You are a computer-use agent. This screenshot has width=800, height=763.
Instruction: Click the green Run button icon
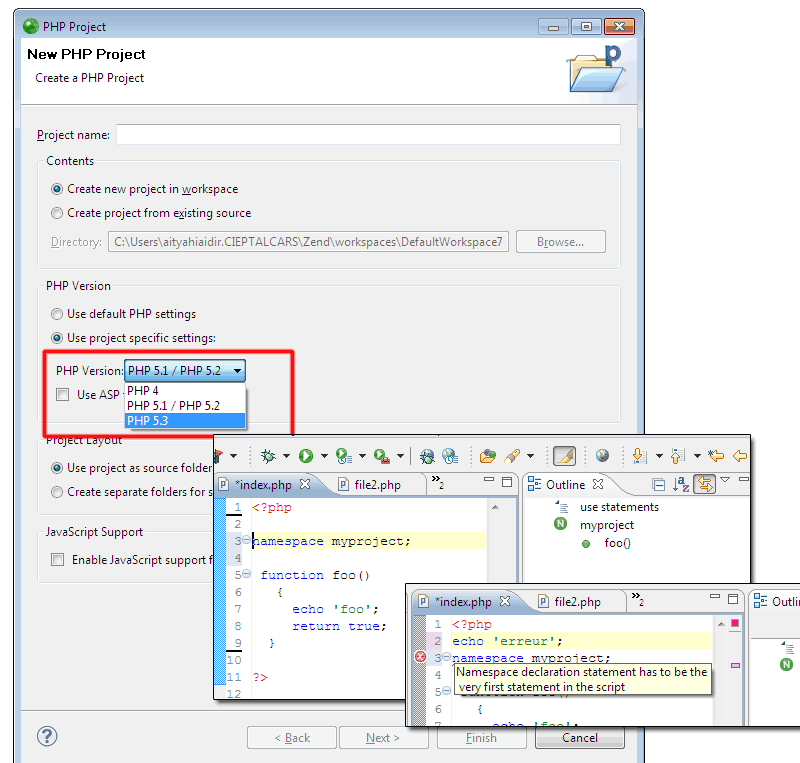pos(305,456)
